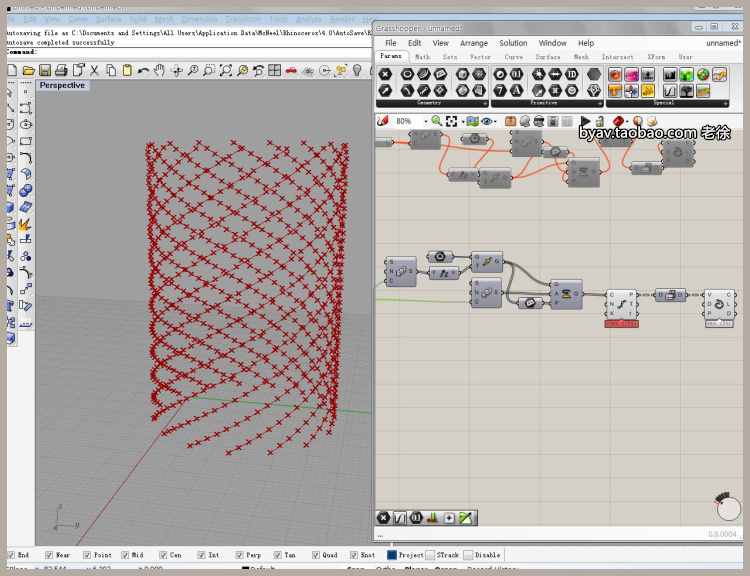Image resolution: width=750 pixels, height=576 pixels.
Task: Click the zoom extents icon in Grasshopper
Action: pyautogui.click(x=452, y=121)
